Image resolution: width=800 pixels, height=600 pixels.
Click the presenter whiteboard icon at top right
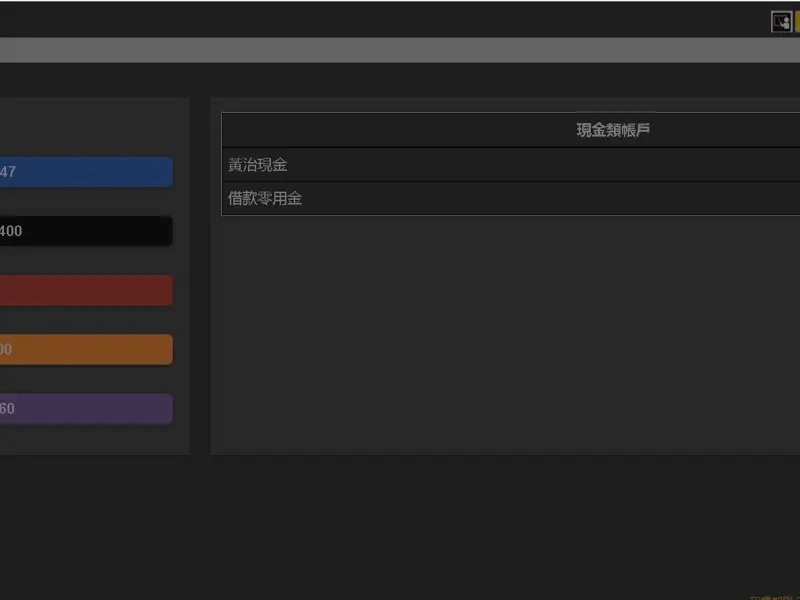[781, 22]
